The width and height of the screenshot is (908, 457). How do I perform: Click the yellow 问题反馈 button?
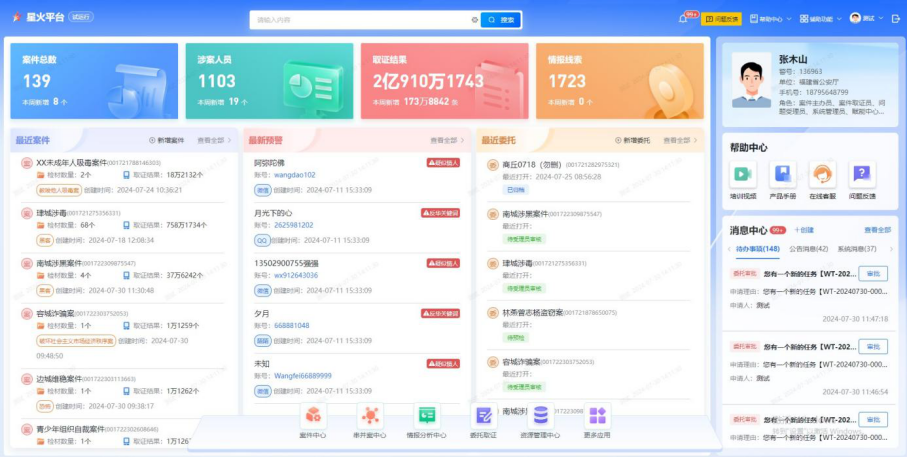tap(721, 19)
